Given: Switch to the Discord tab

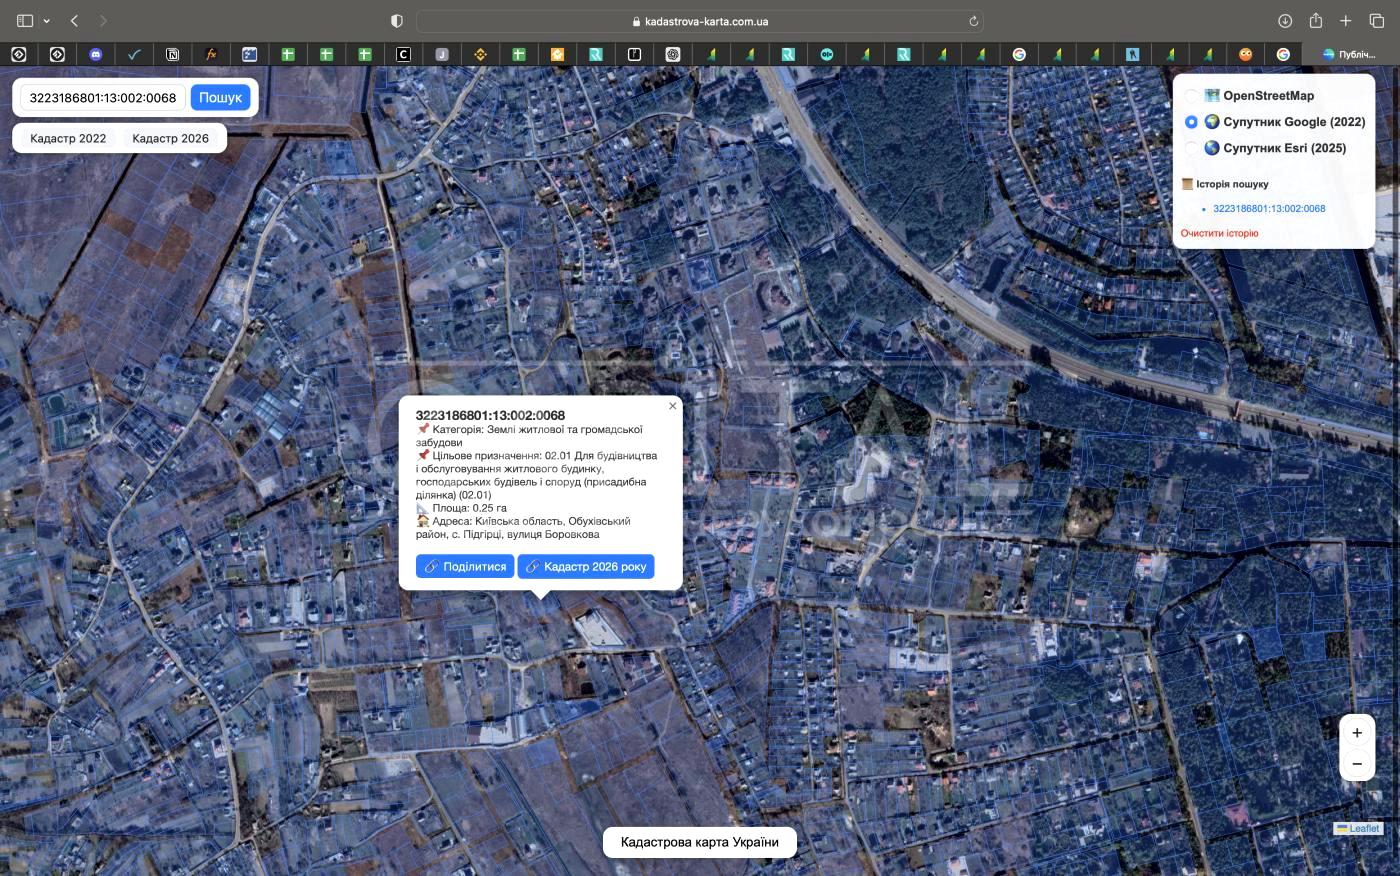Looking at the screenshot, I should [95, 54].
